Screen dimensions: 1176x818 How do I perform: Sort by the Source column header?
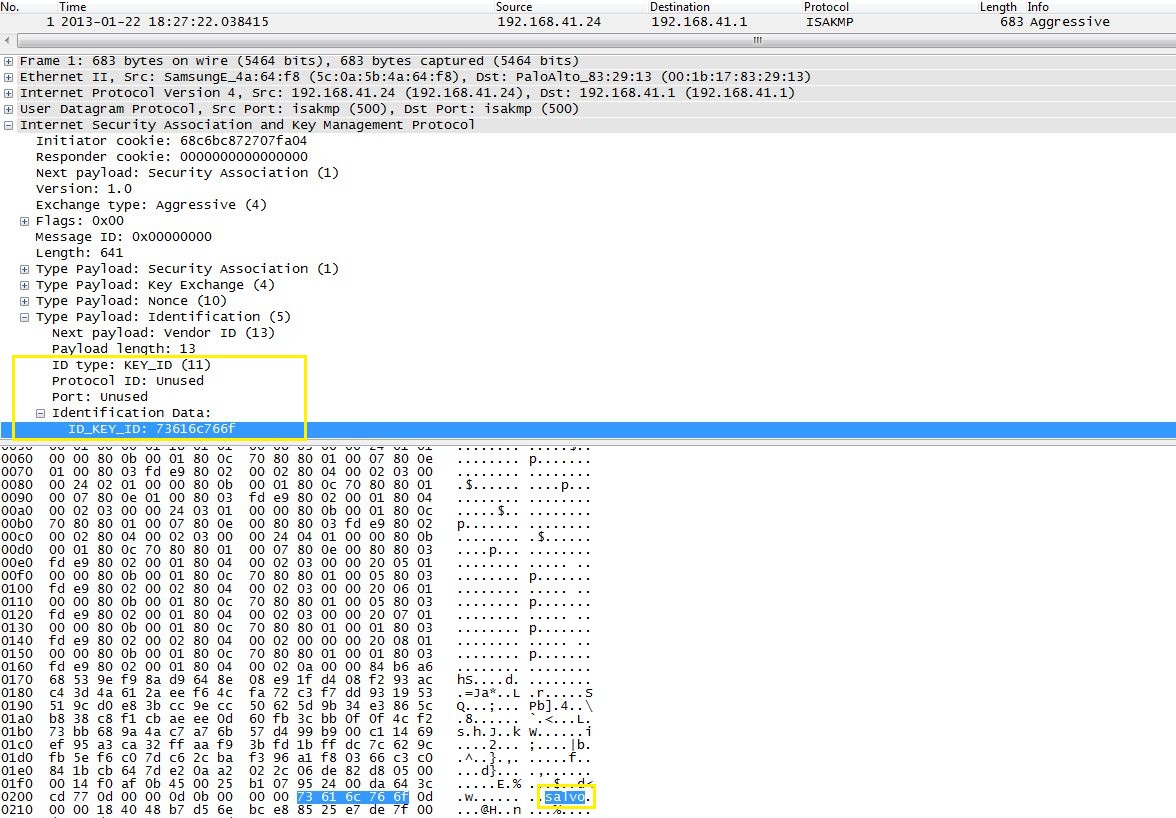[514, 7]
